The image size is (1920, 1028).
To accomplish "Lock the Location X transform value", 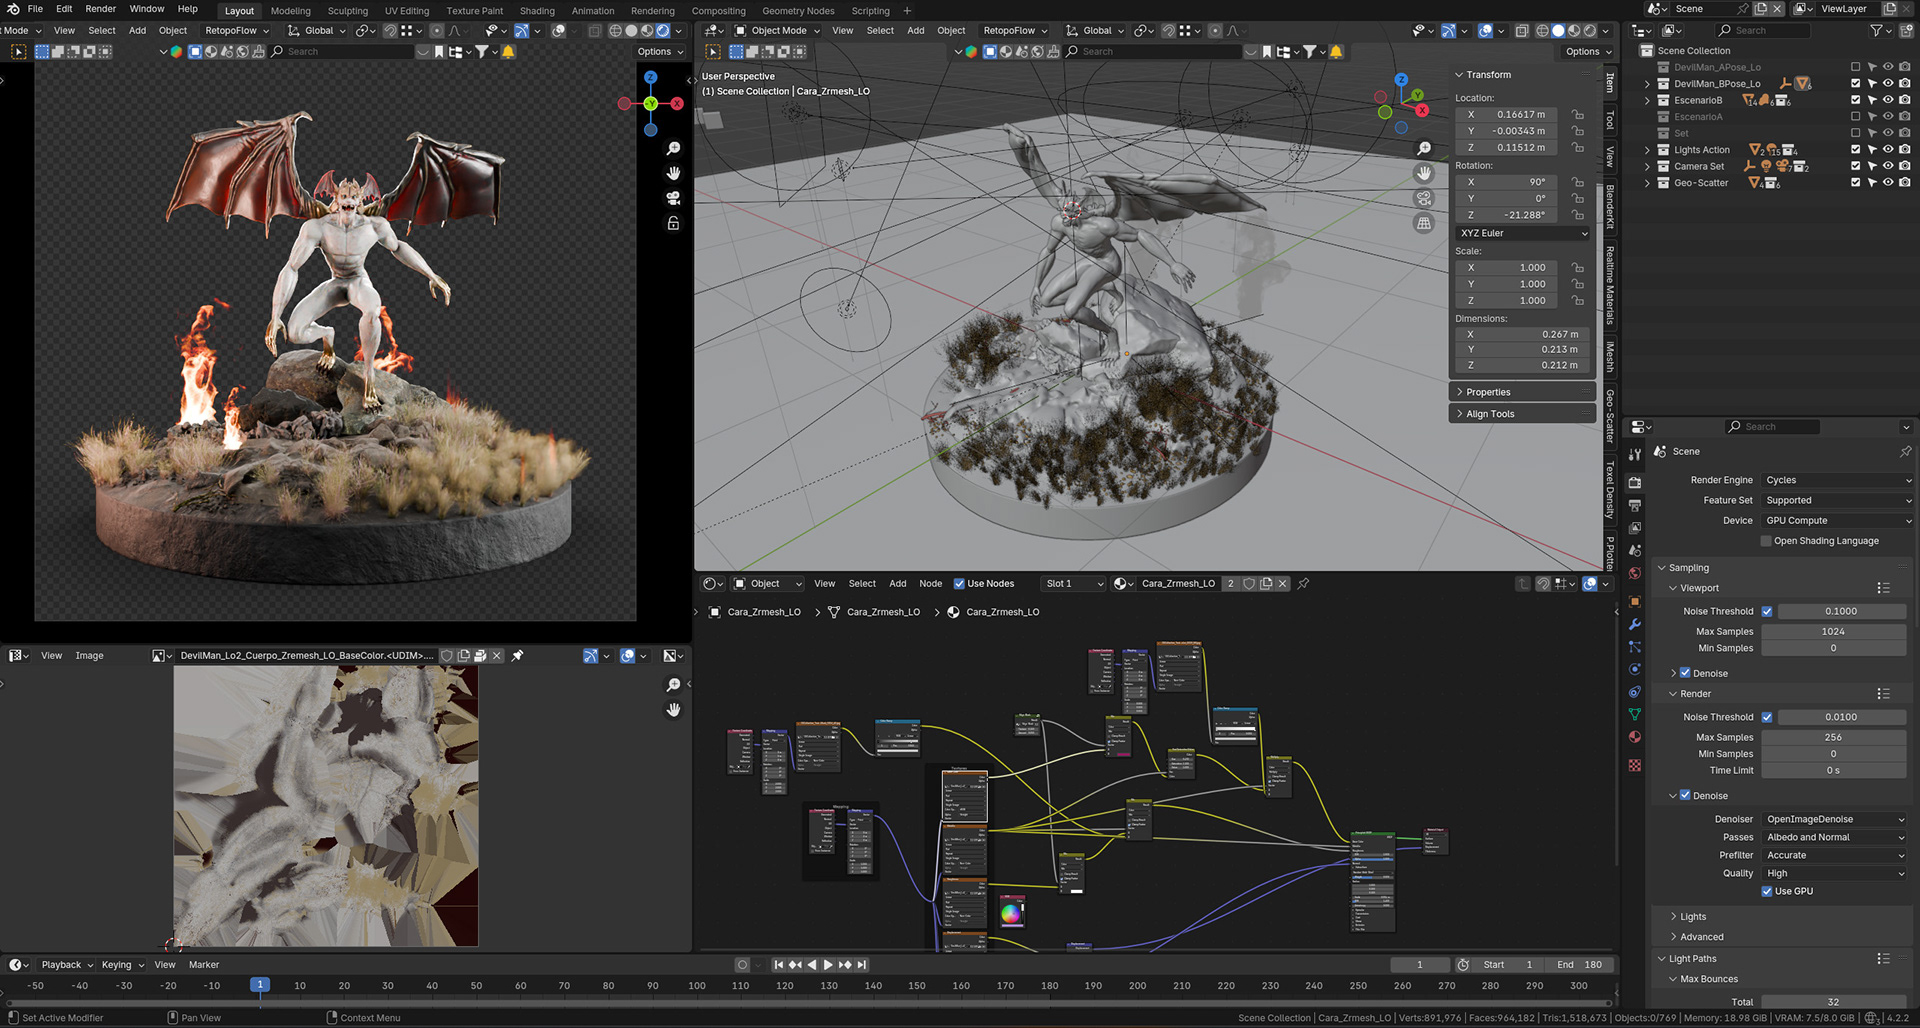I will (1577, 115).
